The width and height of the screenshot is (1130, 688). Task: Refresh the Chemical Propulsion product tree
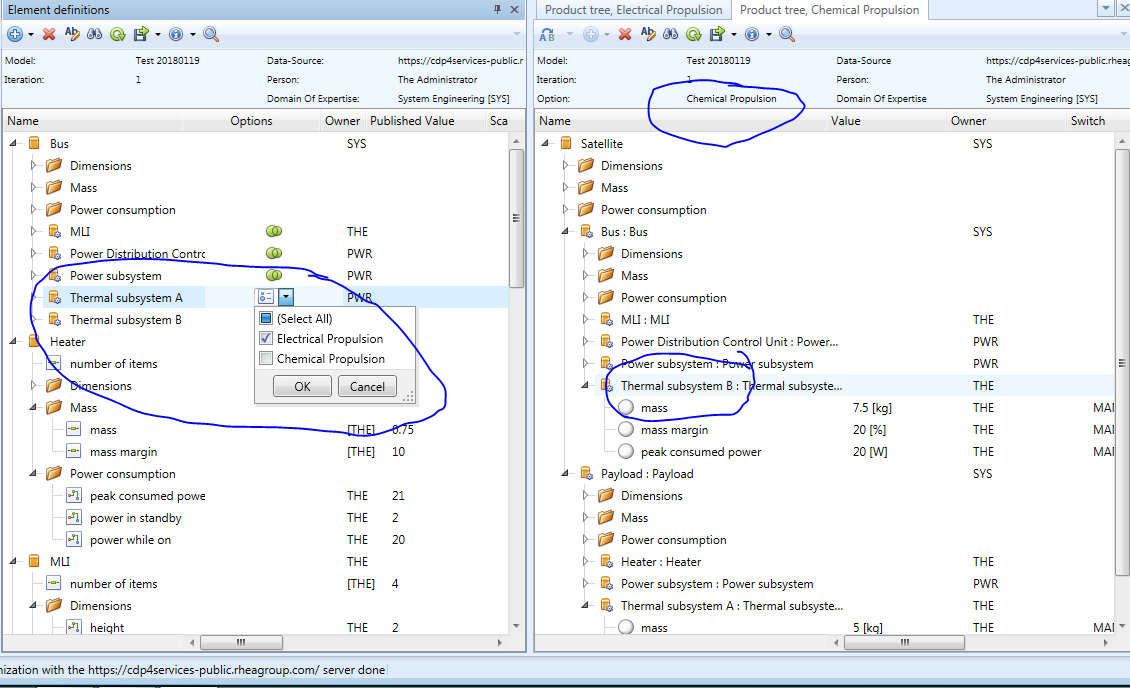tap(694, 33)
